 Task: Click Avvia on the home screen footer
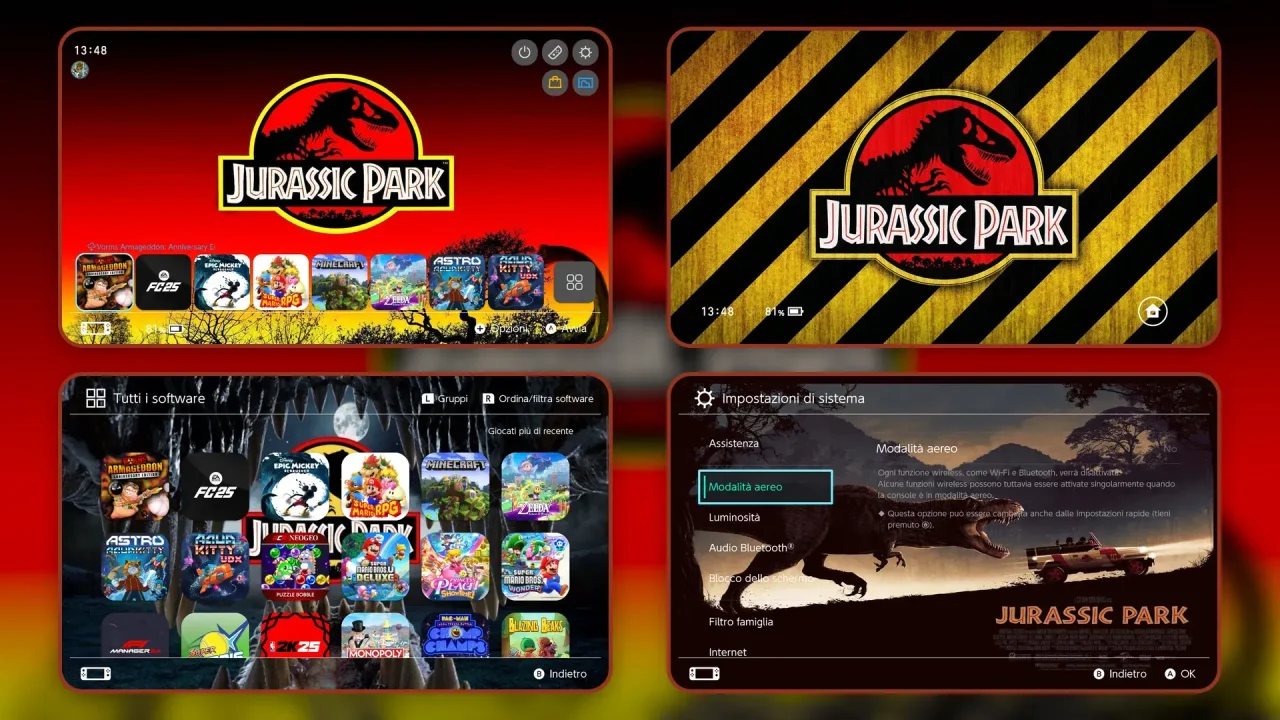click(x=566, y=328)
